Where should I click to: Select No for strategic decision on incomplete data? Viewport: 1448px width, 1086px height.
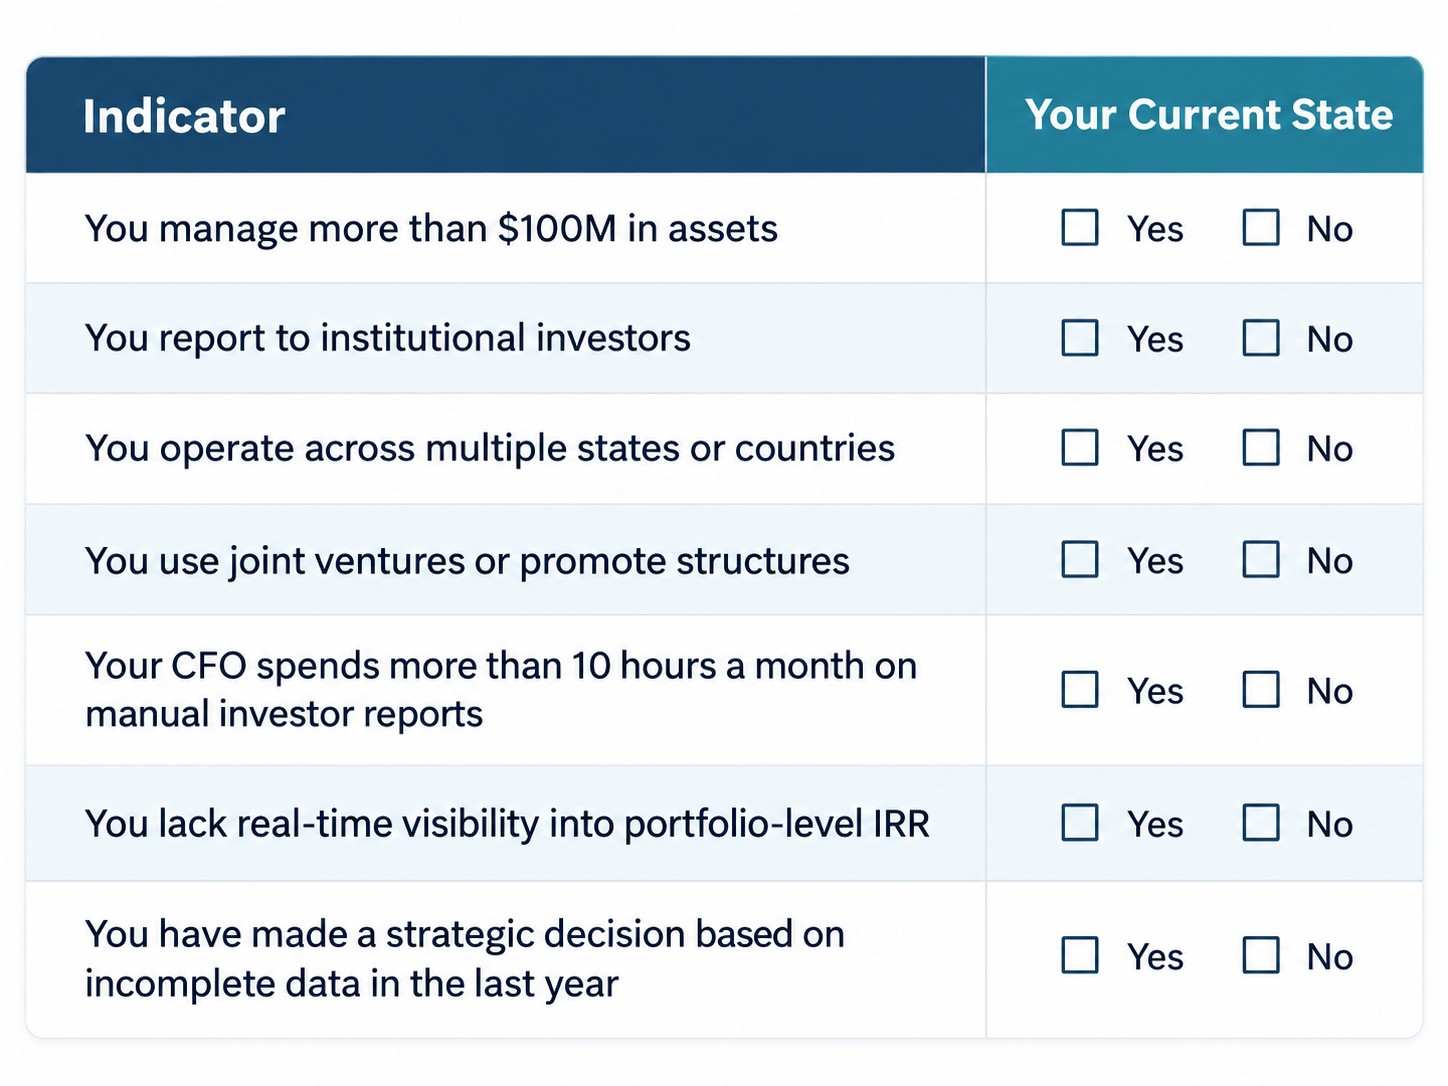1260,955
